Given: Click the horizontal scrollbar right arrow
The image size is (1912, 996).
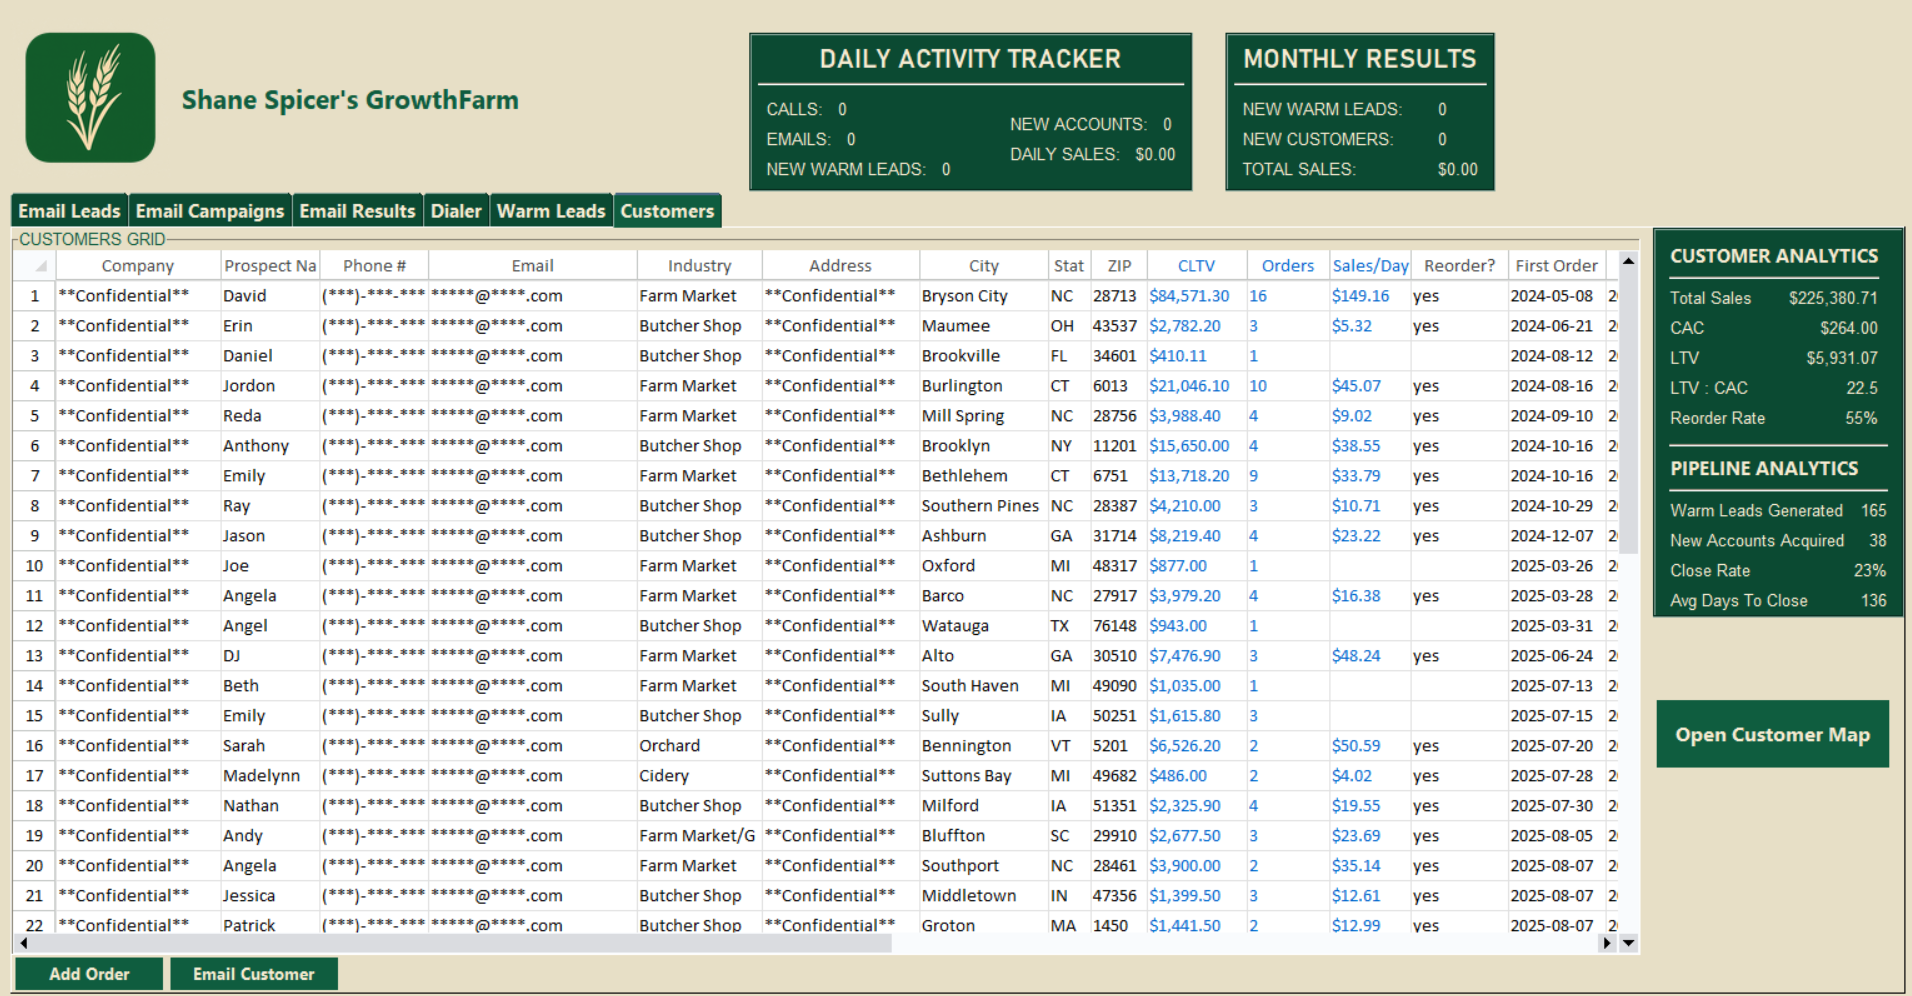Looking at the screenshot, I should coord(1607,943).
